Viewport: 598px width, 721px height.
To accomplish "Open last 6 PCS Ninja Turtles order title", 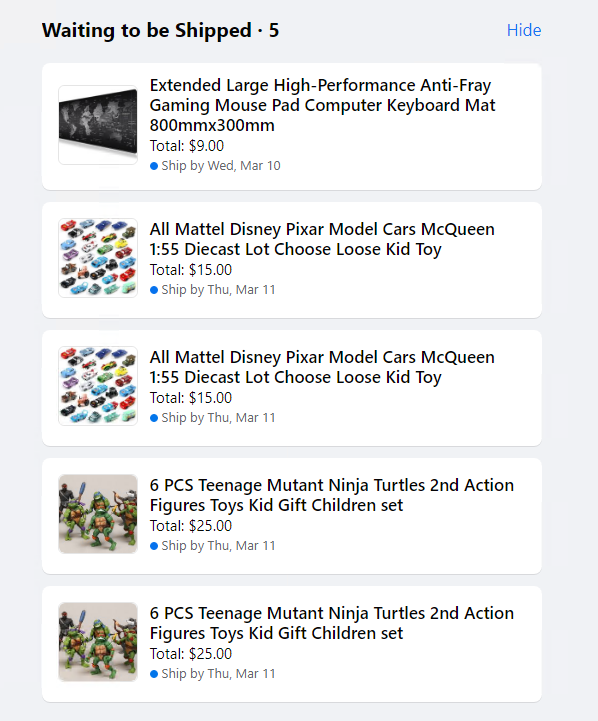I will 331,623.
